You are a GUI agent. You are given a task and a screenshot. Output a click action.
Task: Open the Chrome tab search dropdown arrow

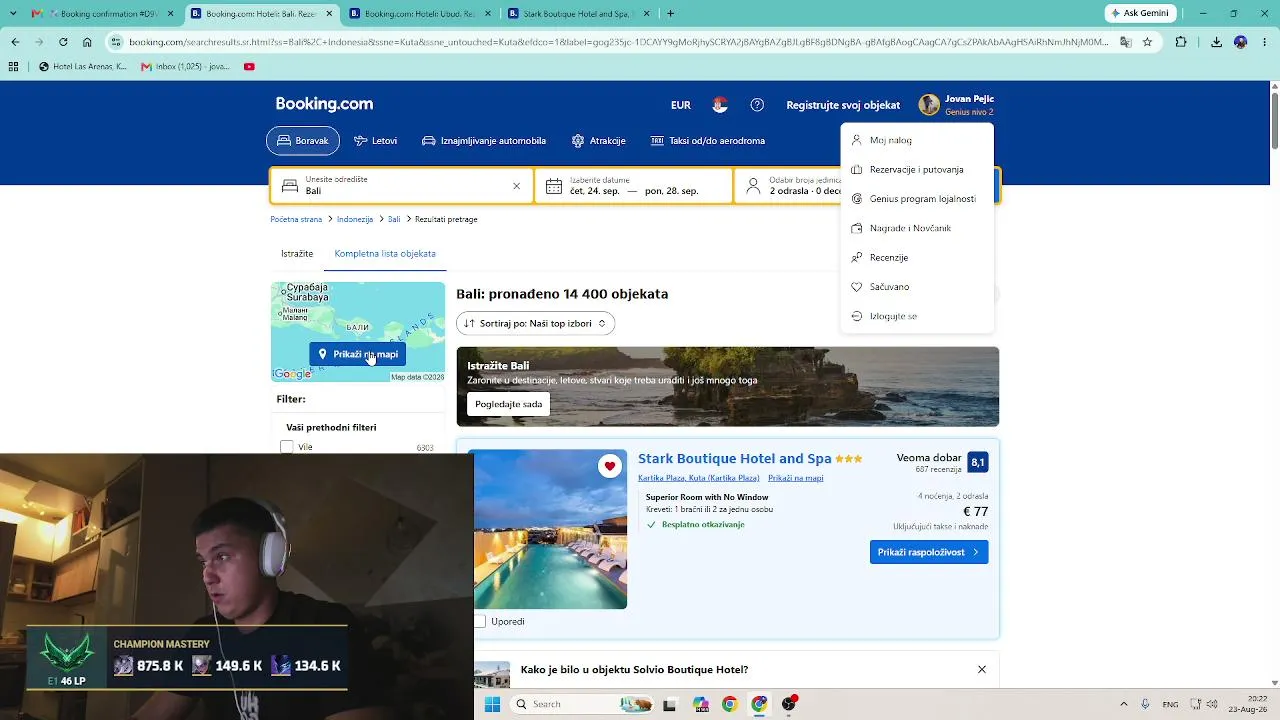(15, 14)
